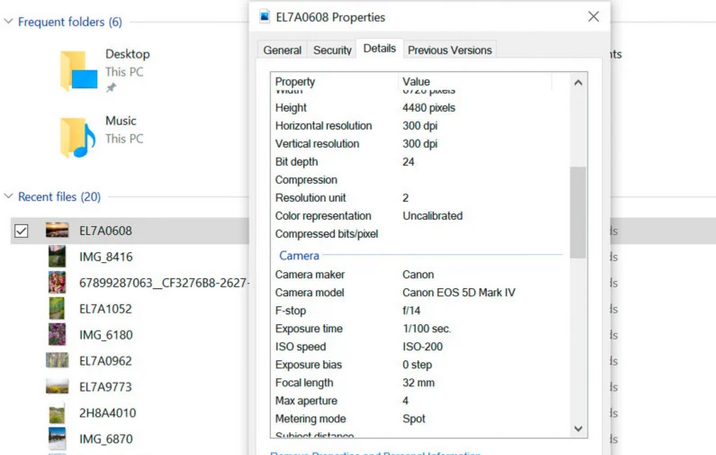Select the EL7A0962 file name

coord(105,361)
